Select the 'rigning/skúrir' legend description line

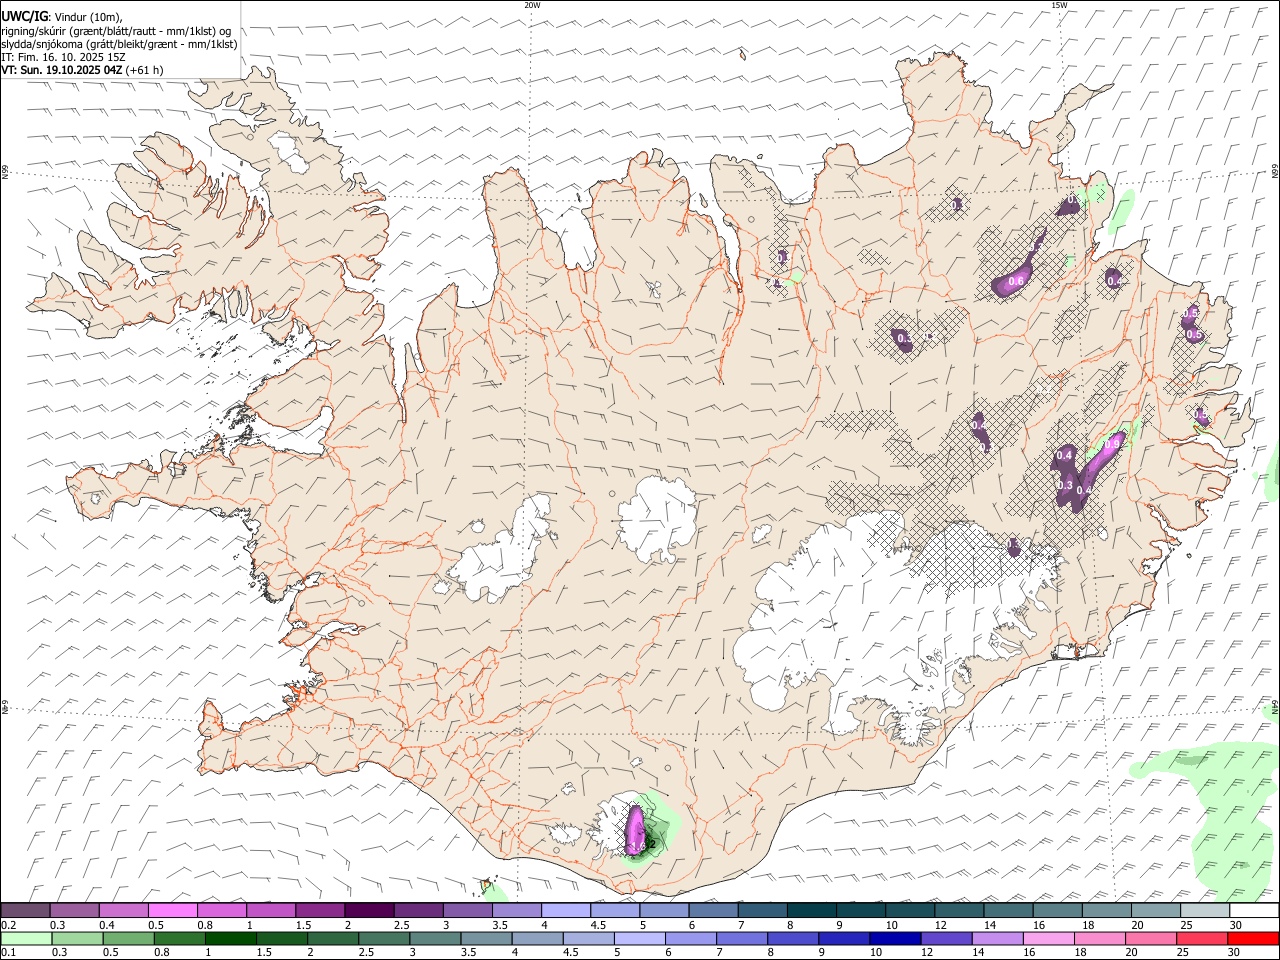(x=116, y=31)
